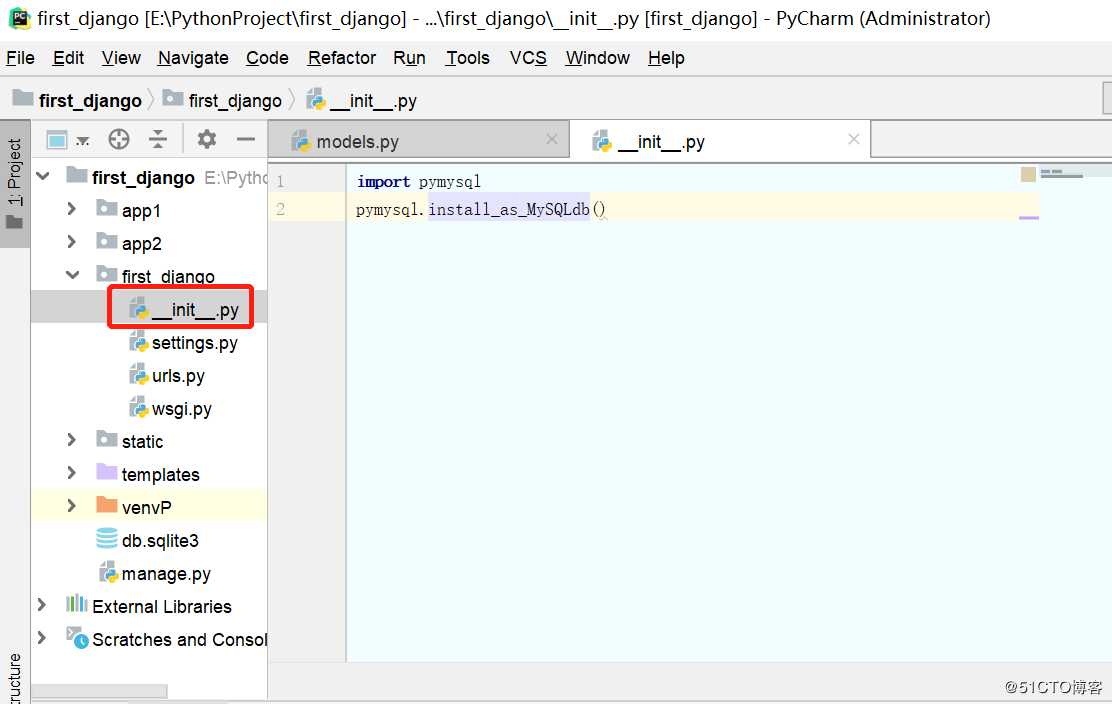Toggle the 1: Project side tab
The image size is (1112, 704).
pos(14,184)
